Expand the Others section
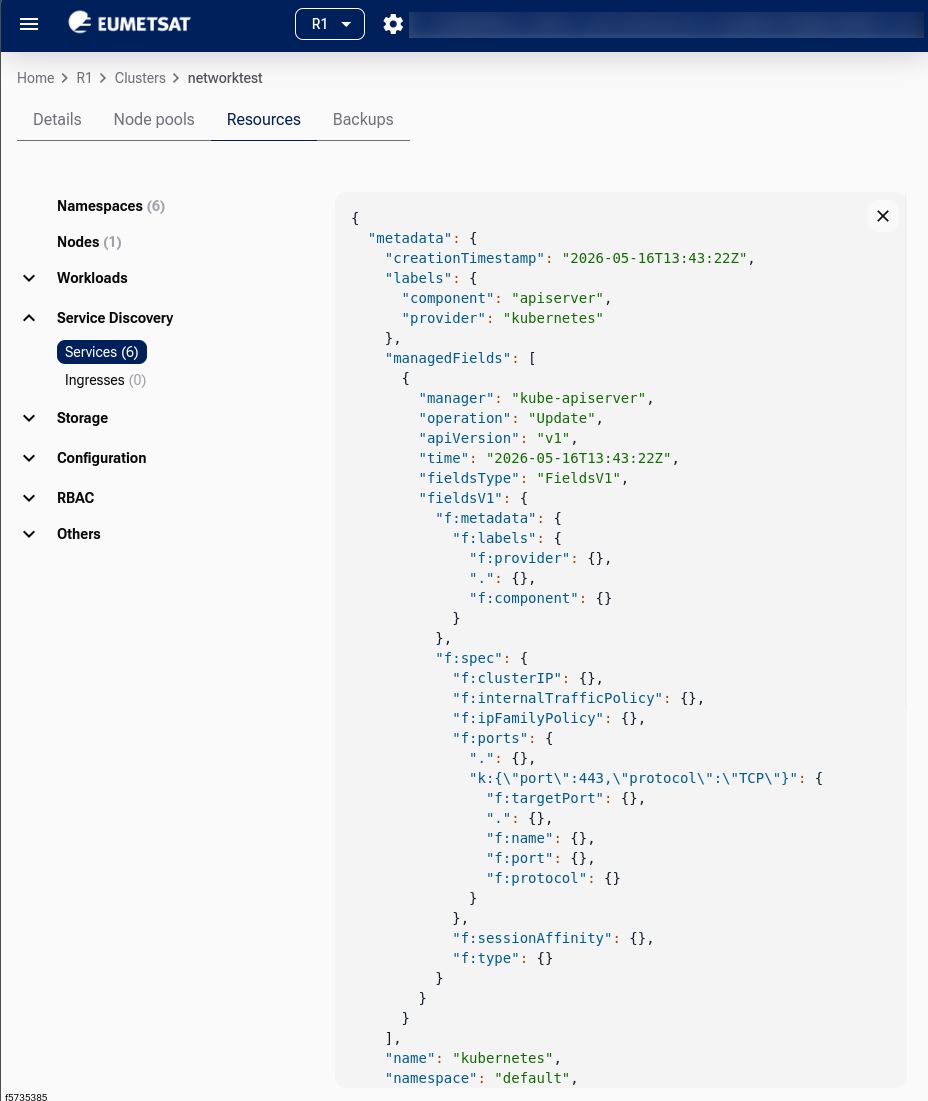The height and width of the screenshot is (1101, 928). point(29,534)
